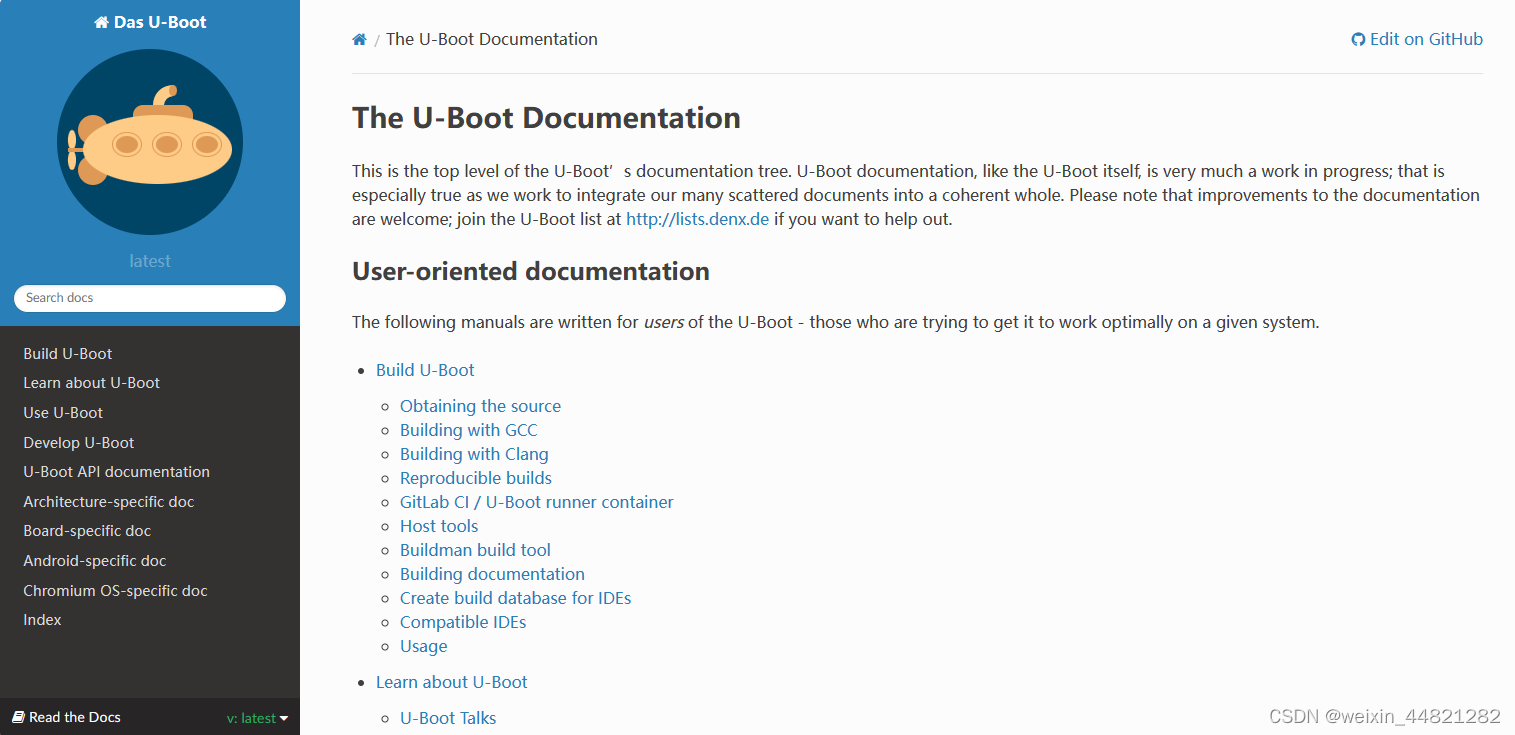Follow the 'Obtaining the source' link
Screen dimensions: 1515x735
480,405
